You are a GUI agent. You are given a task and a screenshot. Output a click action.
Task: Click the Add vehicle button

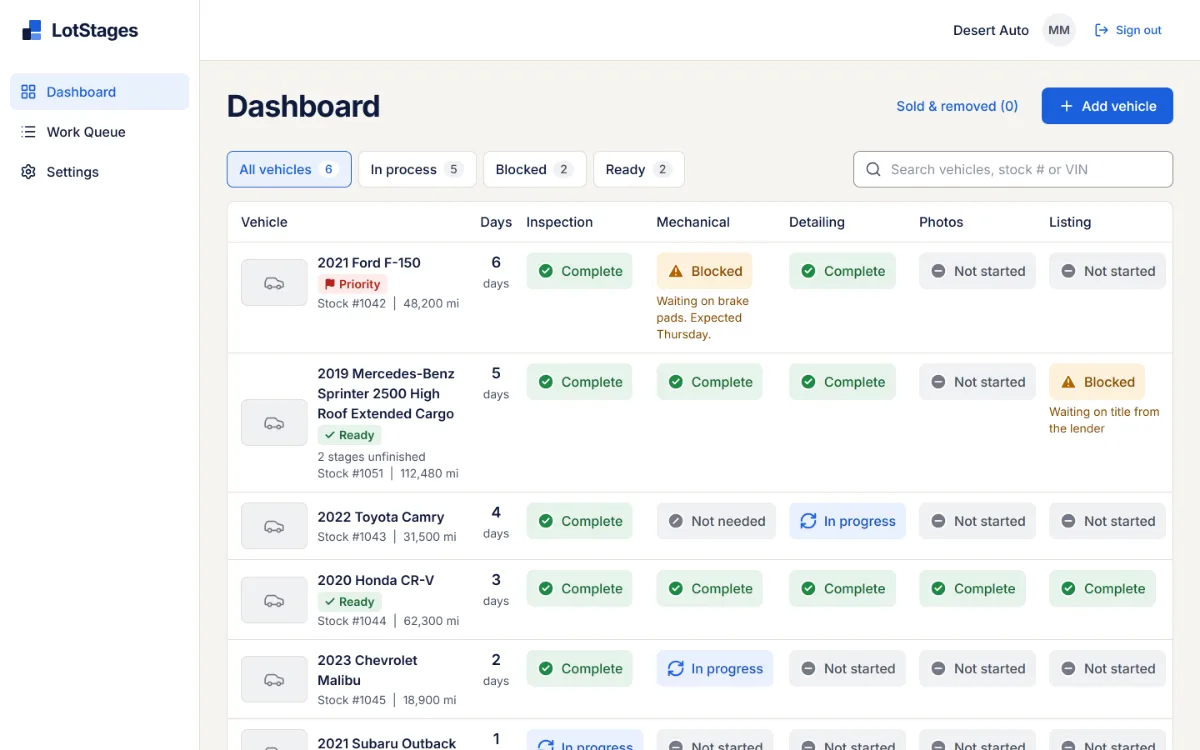(x=1107, y=106)
